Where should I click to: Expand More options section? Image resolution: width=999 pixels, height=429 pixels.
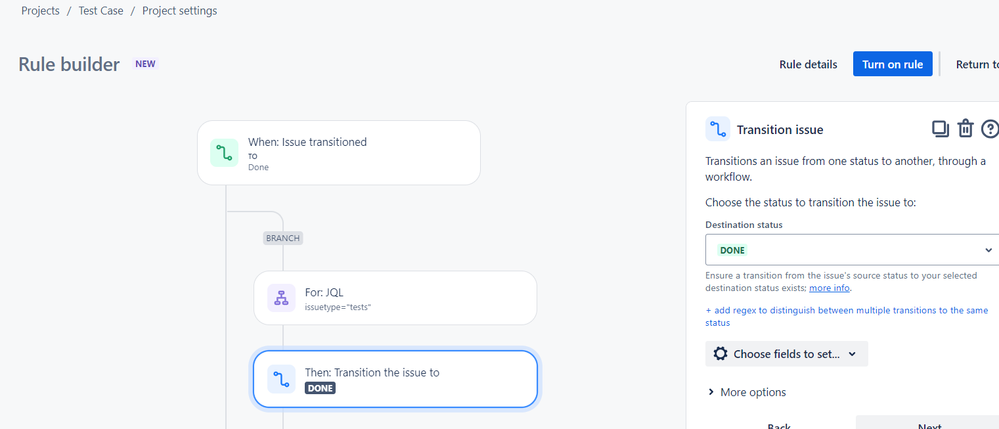point(747,392)
